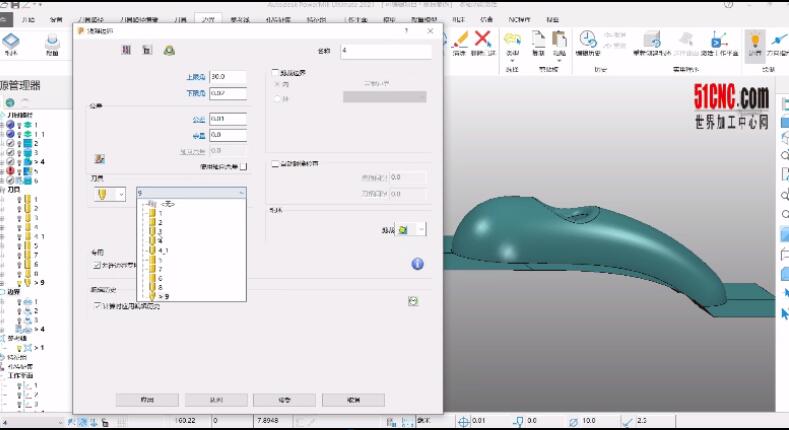Toggle the checkbox at dialog bottom left

[x=96, y=305]
